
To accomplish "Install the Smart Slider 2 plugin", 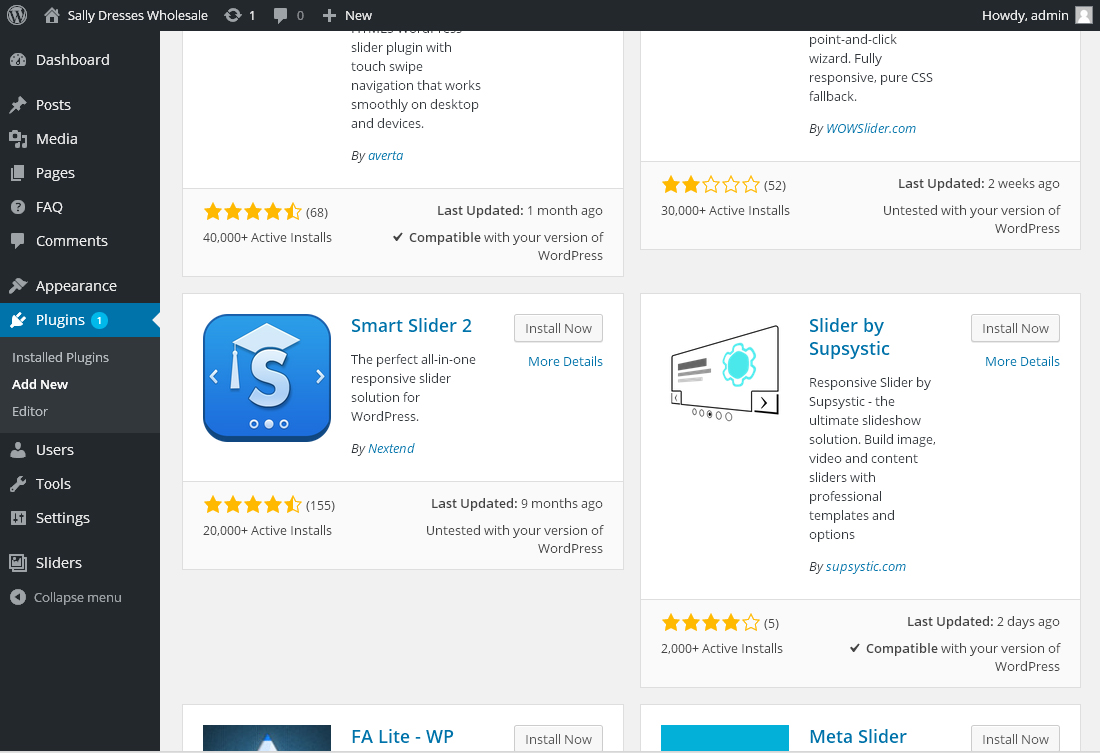I will point(558,328).
